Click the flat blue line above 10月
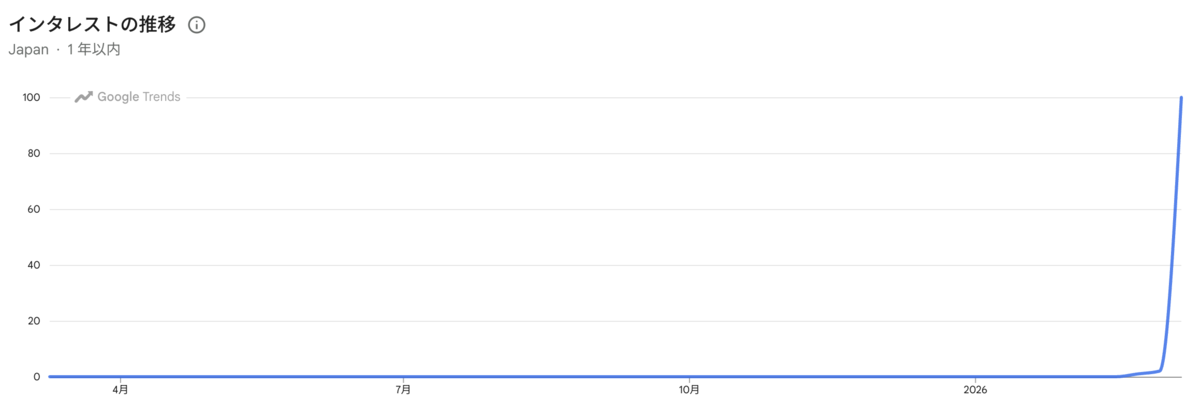Screen dimensions: 1200x415 pyautogui.click(x=688, y=377)
